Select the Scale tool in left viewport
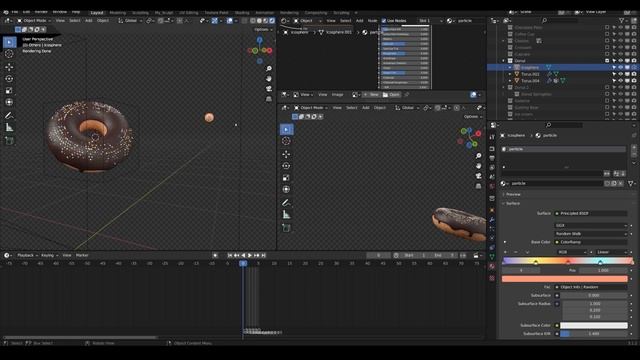Image resolution: width=640 pixels, height=360 pixels. tap(9, 91)
